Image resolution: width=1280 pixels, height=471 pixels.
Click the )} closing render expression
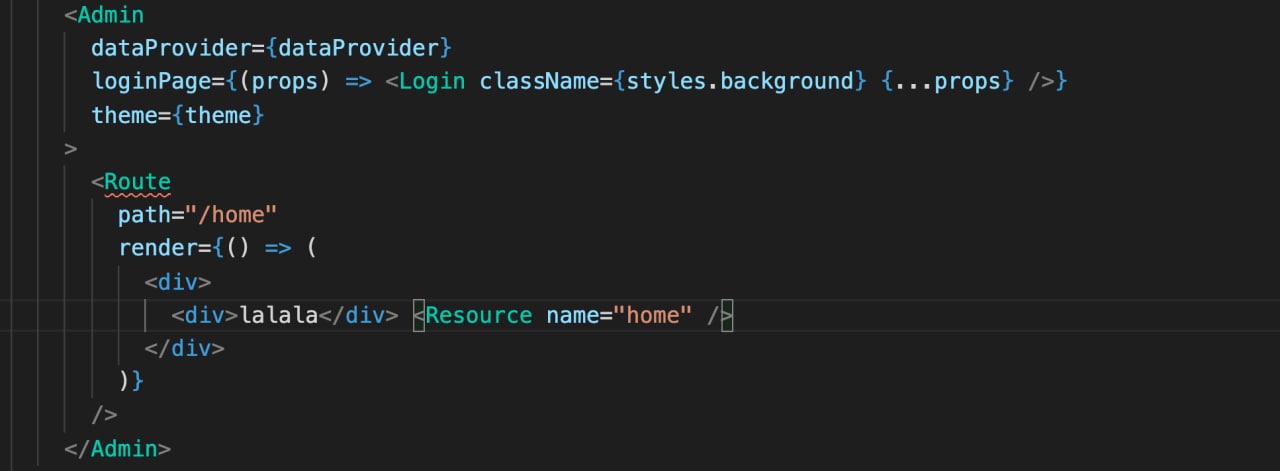tap(131, 382)
